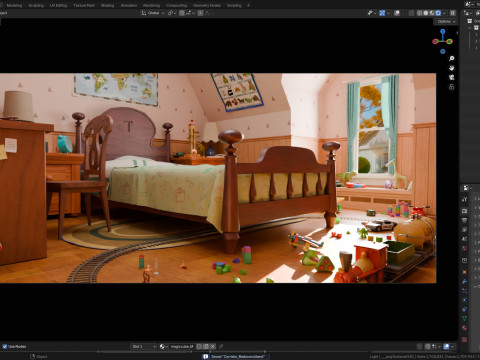Click the red X axis gizmo handle
480x360 pixels.
click(435, 42)
